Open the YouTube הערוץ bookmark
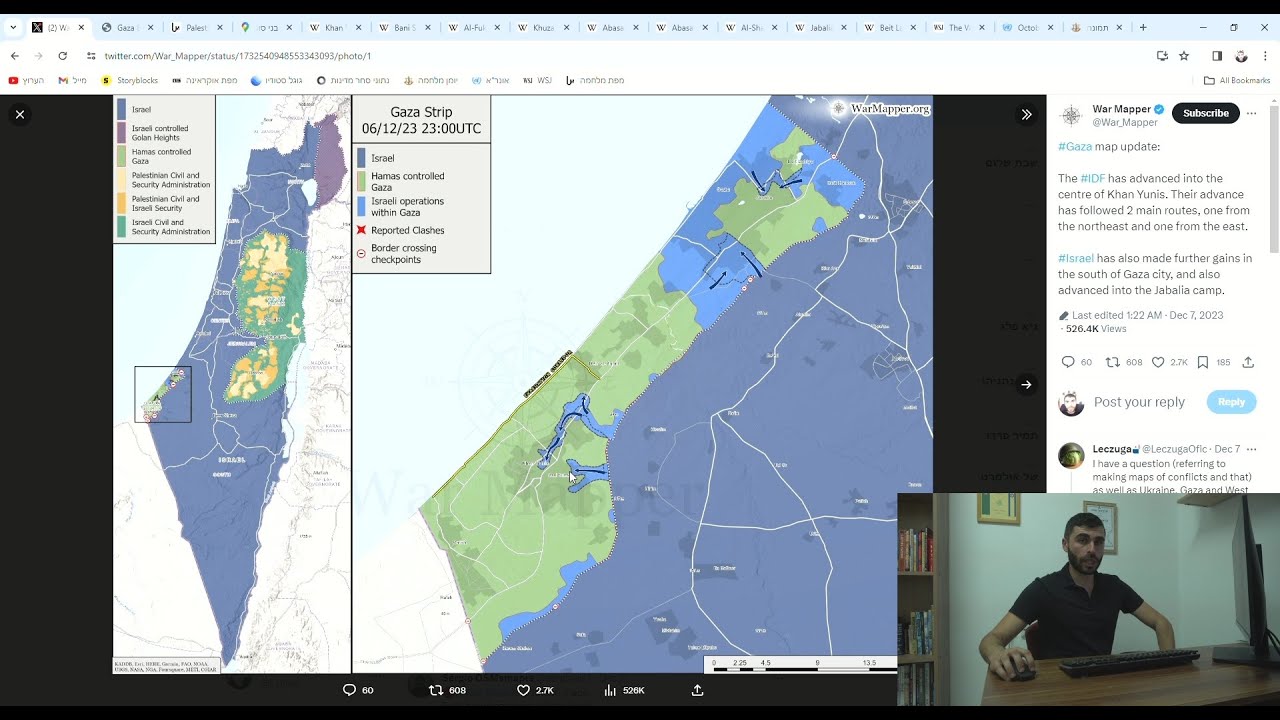The image size is (1280, 720). [27, 80]
